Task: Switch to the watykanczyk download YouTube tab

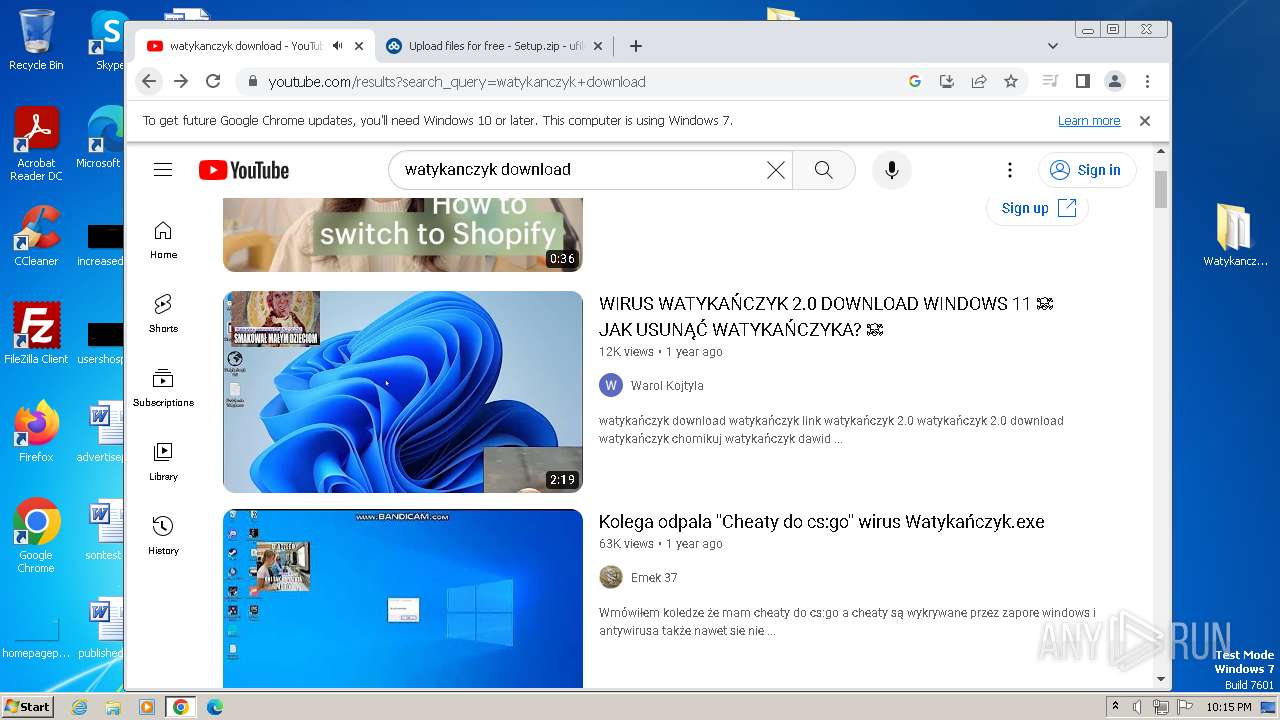Action: click(254, 46)
